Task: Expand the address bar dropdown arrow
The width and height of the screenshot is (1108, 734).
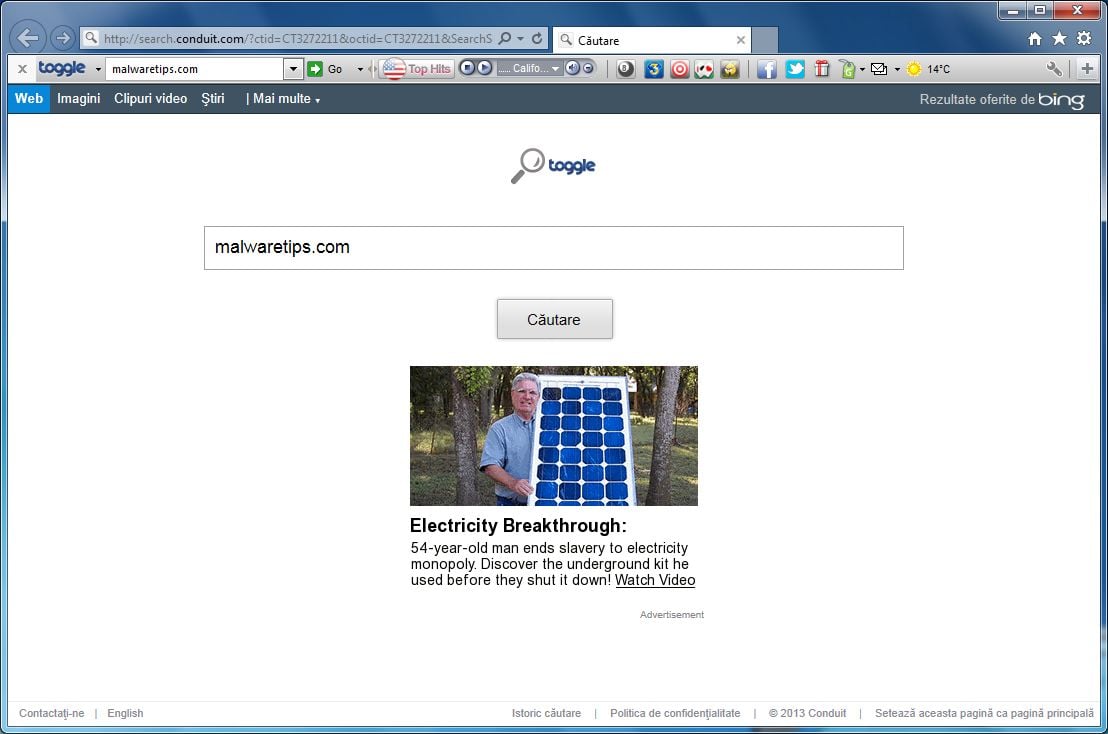Action: coord(521,39)
